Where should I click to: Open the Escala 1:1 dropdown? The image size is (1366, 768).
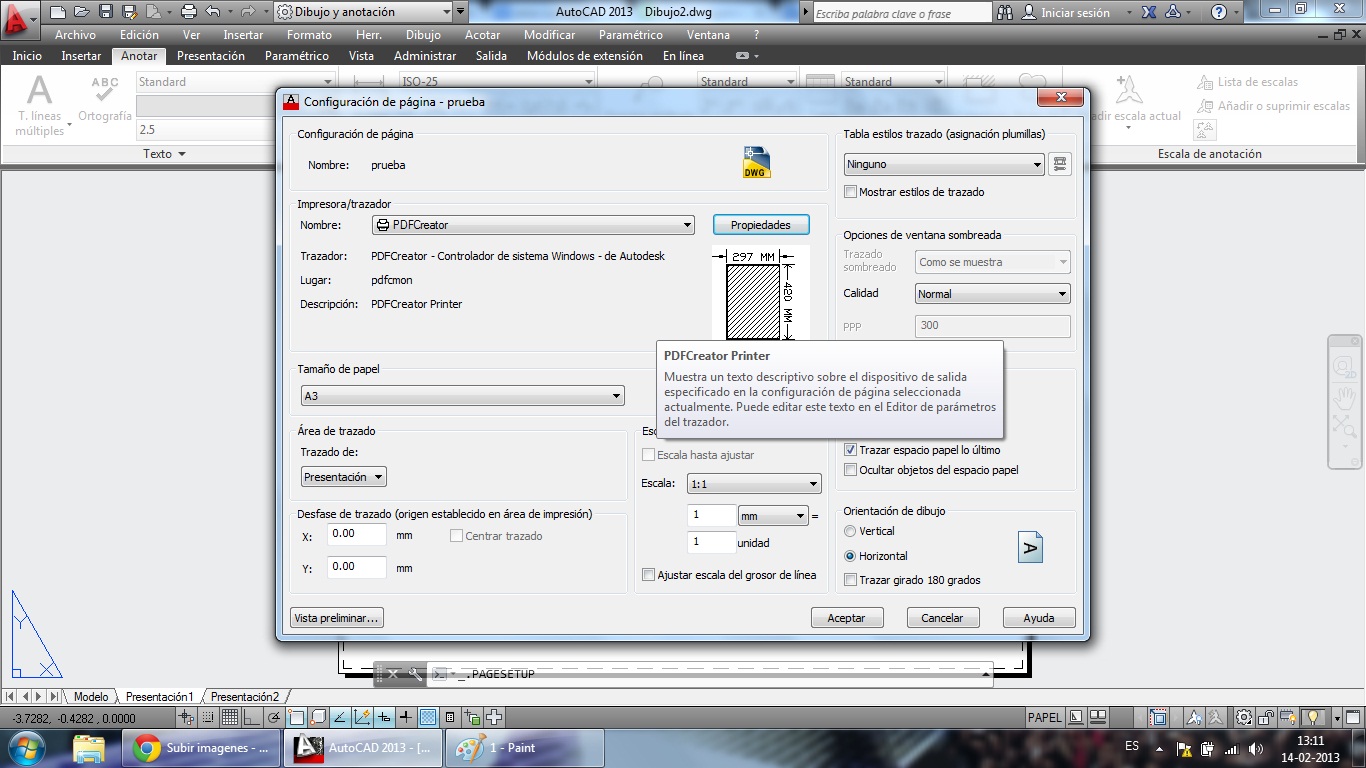[x=754, y=484]
